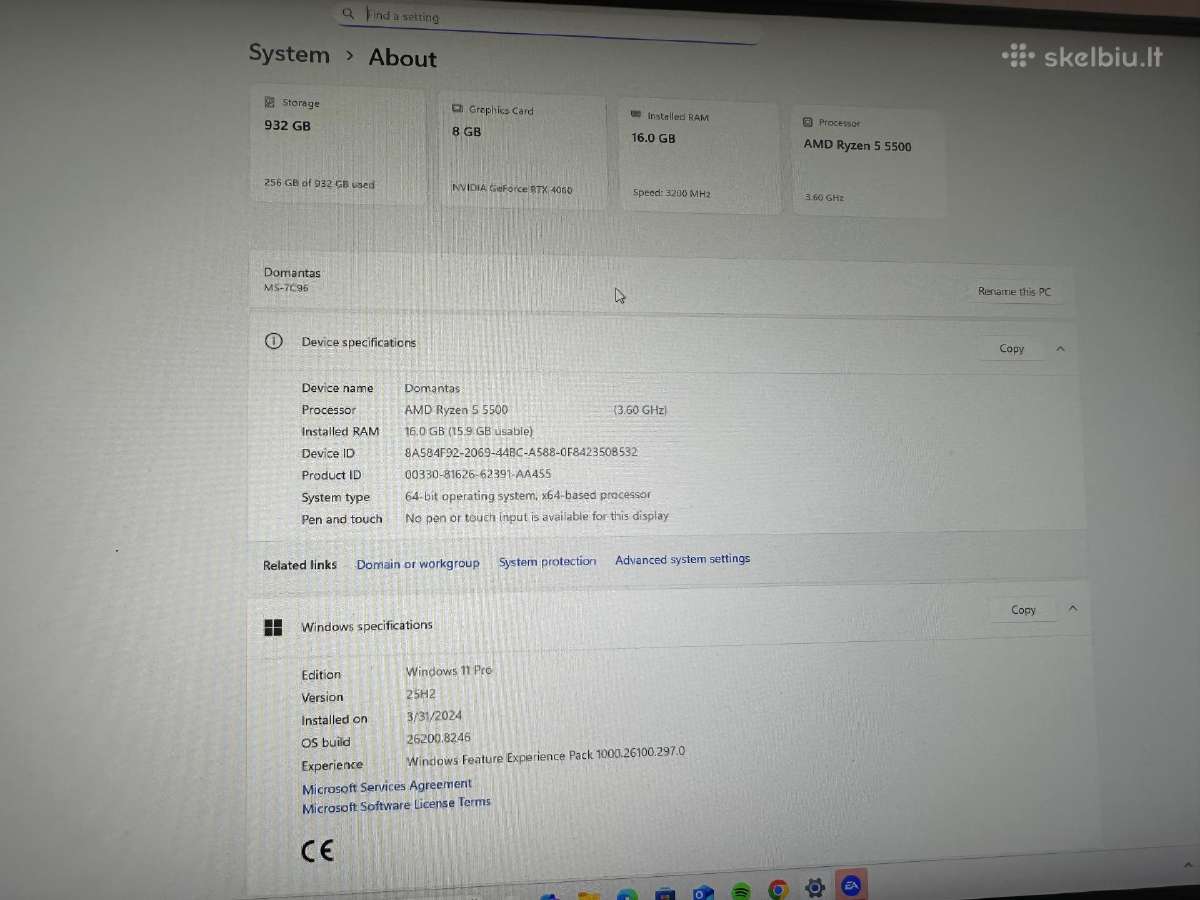Click the search magnifier icon
The width and height of the screenshot is (1200, 900).
tap(348, 14)
